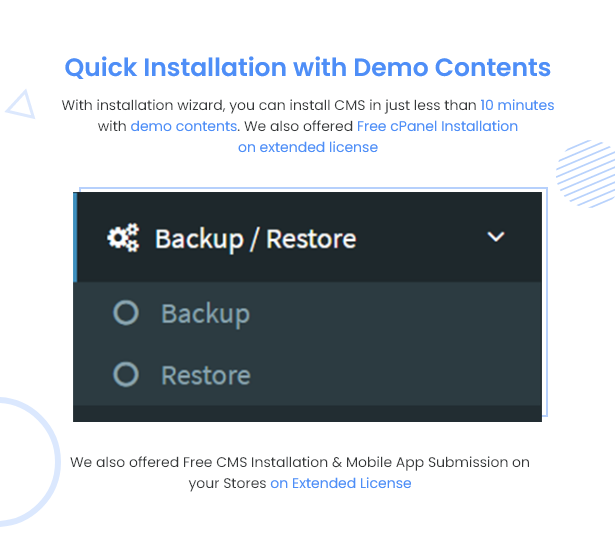Open the Backup / Restore menu header

click(308, 237)
